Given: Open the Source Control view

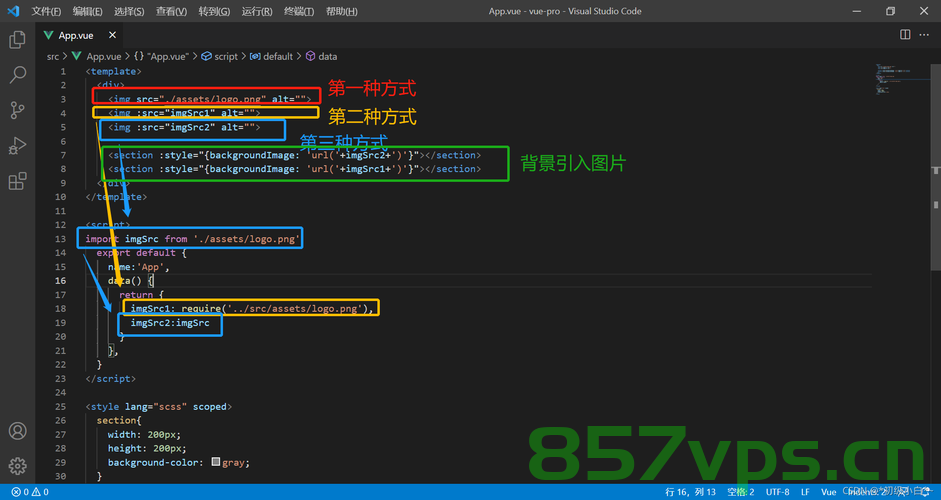Looking at the screenshot, I should pos(17,110).
